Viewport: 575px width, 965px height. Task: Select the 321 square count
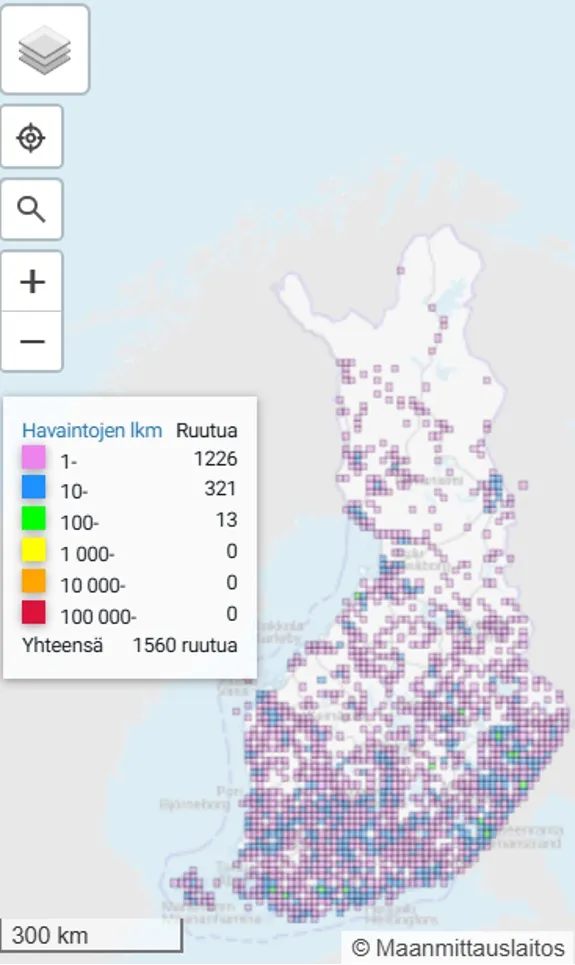220,488
